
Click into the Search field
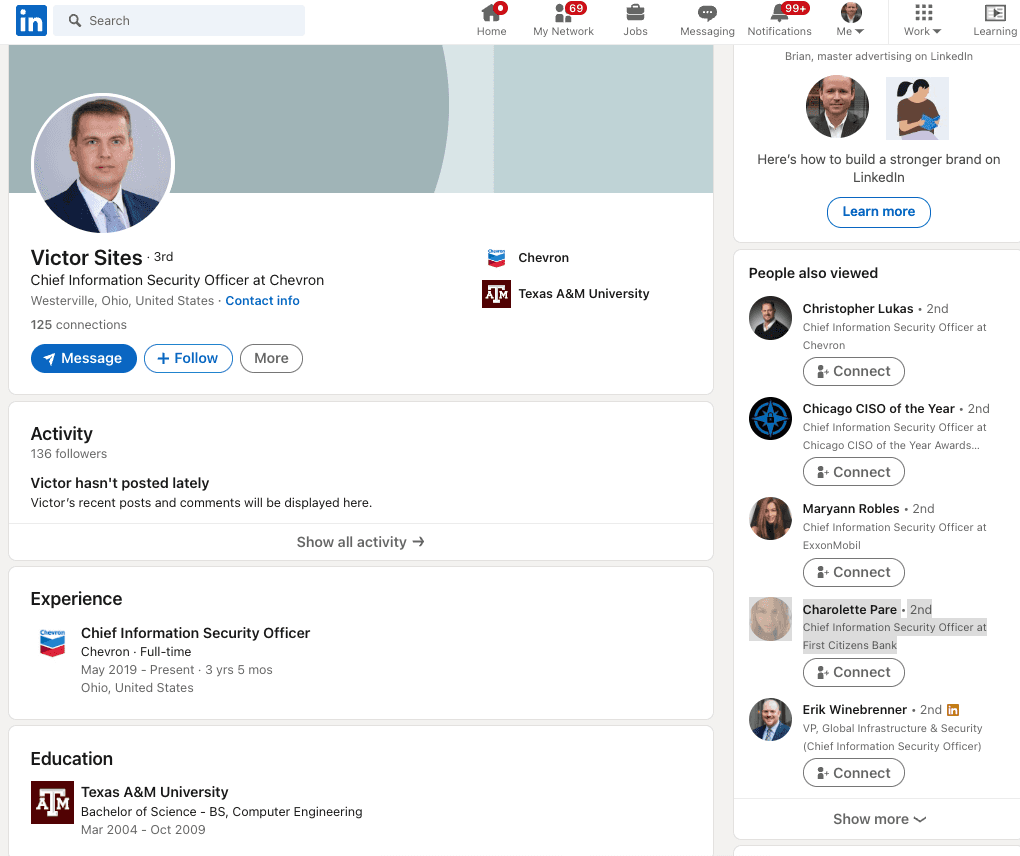[x=179, y=20]
